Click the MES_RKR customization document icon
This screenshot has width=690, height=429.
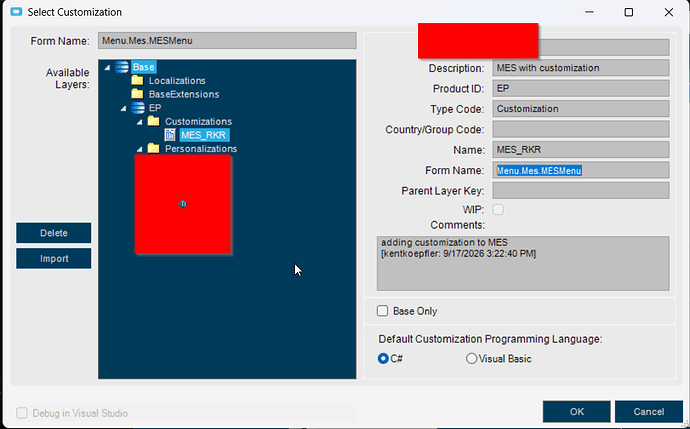pyautogui.click(x=170, y=135)
